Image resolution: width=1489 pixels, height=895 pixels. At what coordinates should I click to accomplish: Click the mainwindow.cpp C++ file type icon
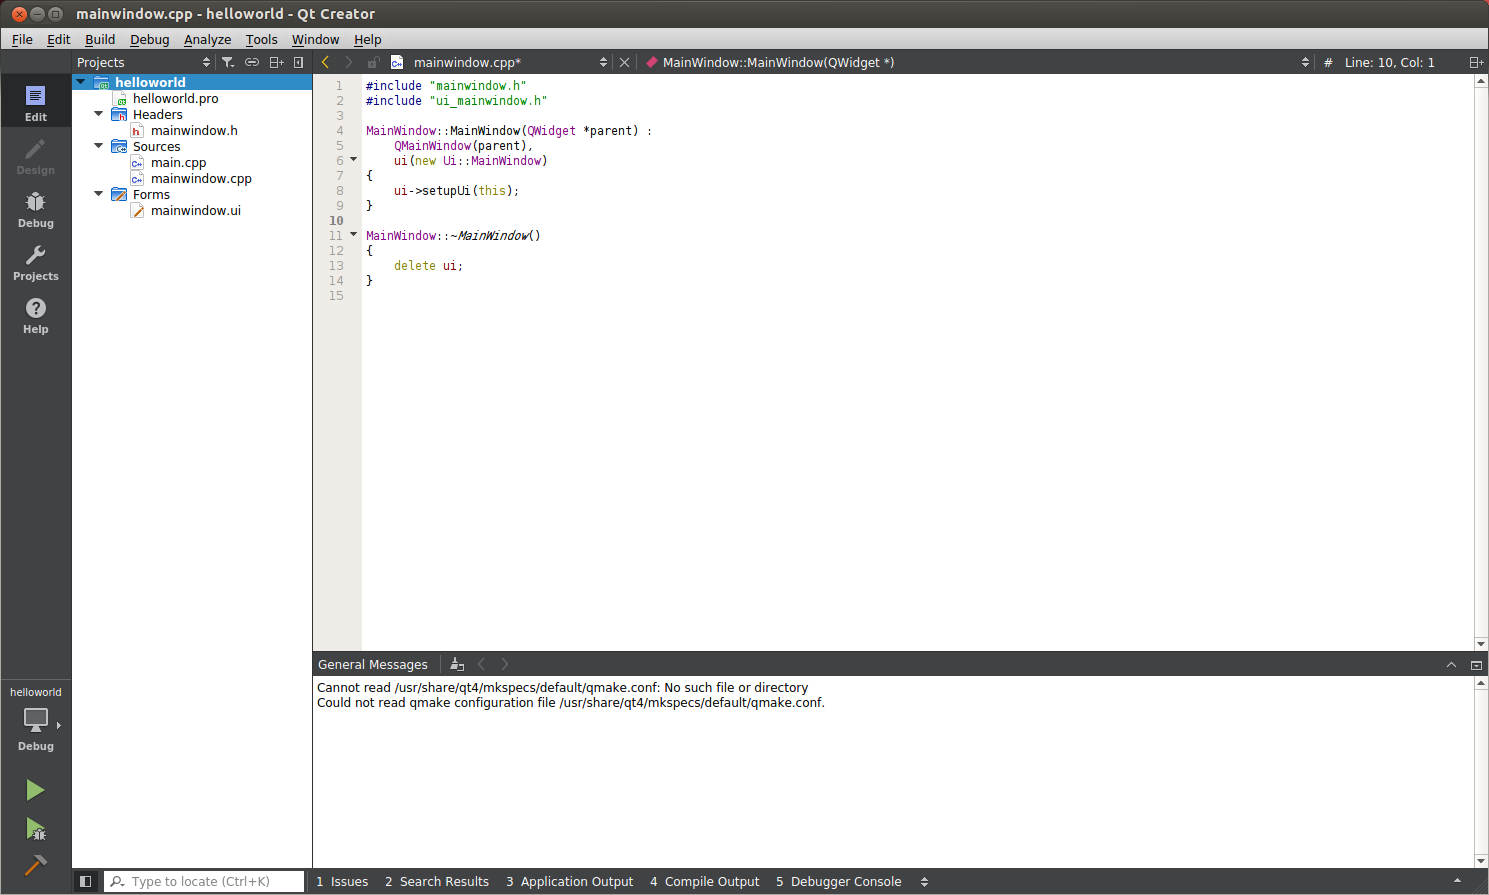[x=397, y=62]
